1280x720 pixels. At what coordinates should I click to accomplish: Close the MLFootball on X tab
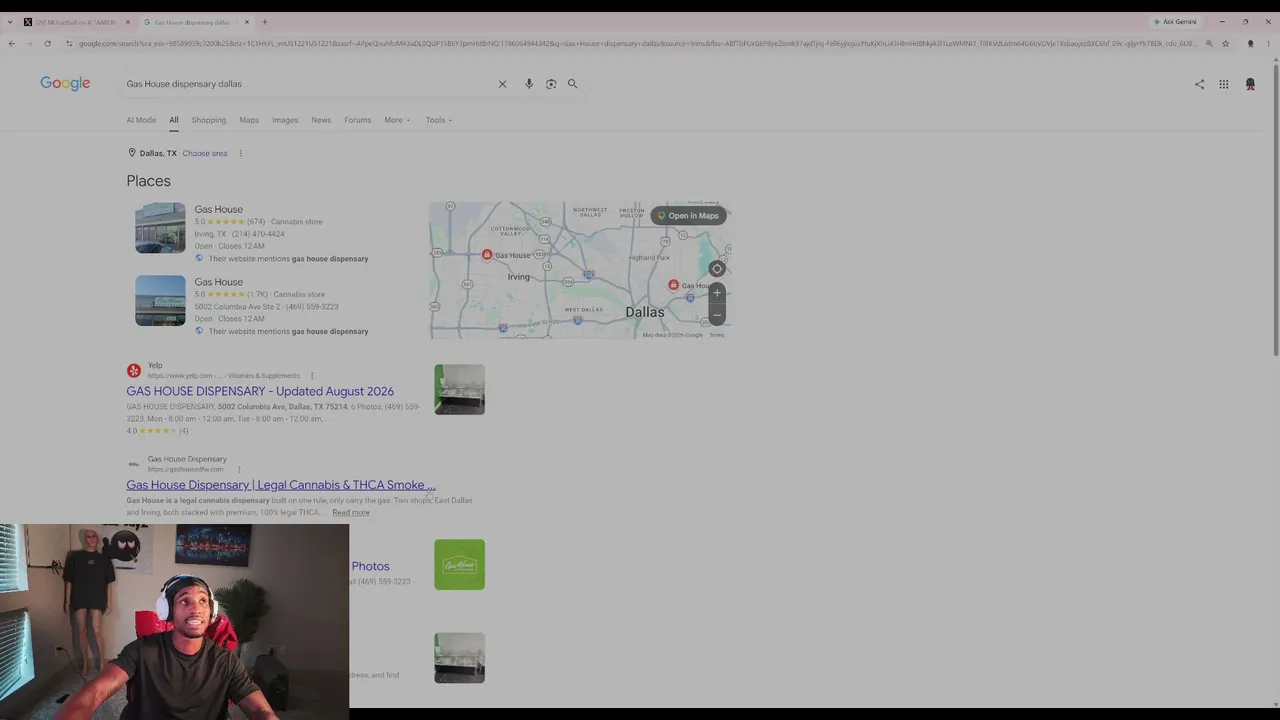click(x=128, y=22)
